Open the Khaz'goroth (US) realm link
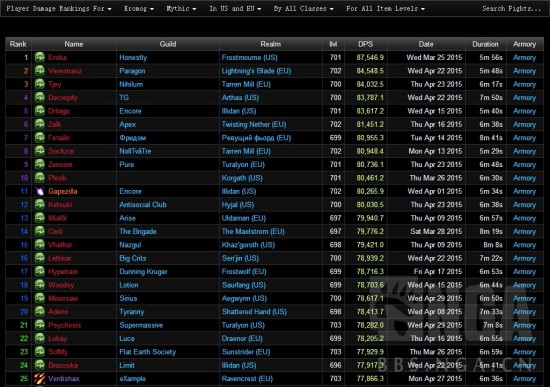Screen dimensions: 550x387 [248, 245]
